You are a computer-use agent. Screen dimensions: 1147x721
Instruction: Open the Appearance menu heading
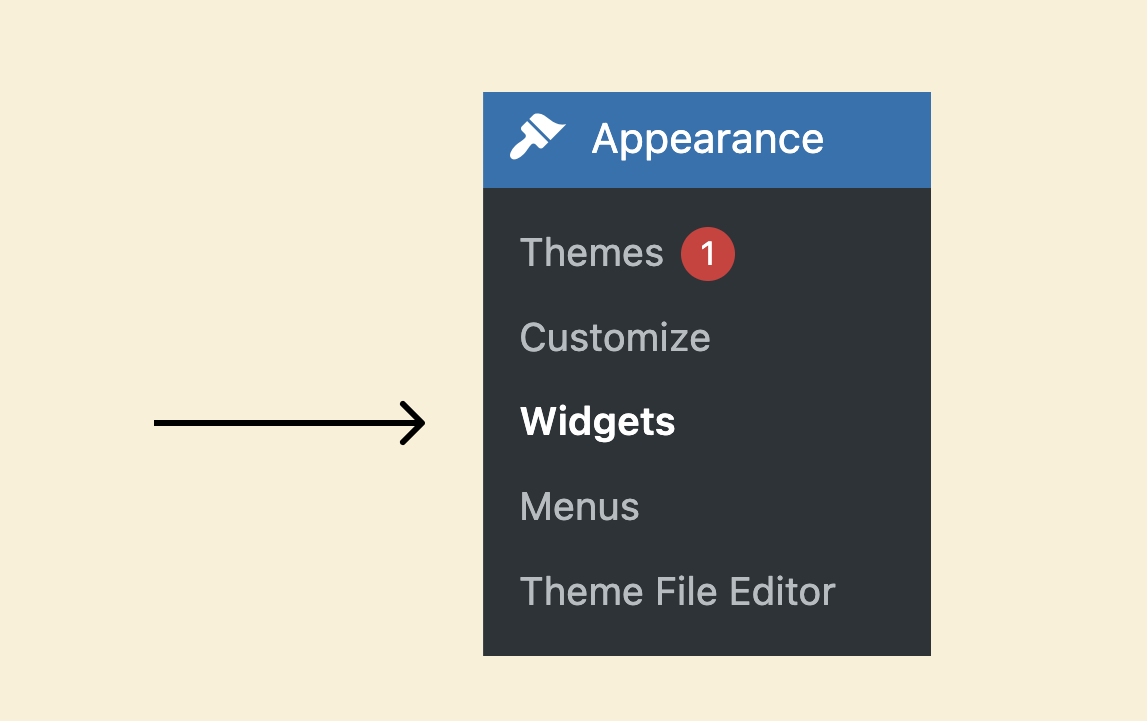707,140
